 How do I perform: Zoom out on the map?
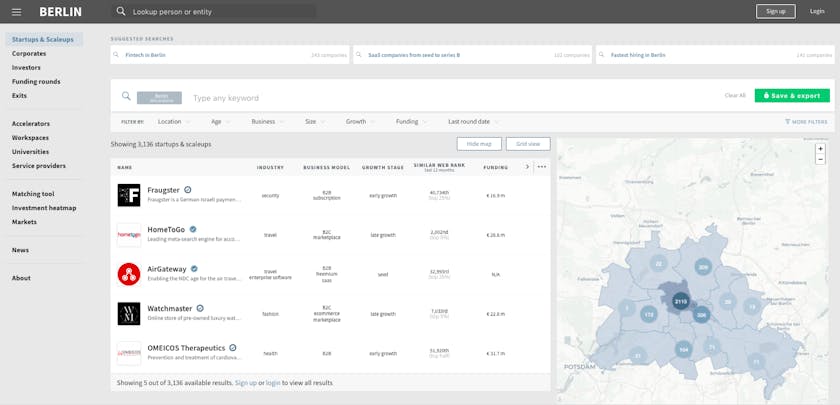click(x=820, y=159)
